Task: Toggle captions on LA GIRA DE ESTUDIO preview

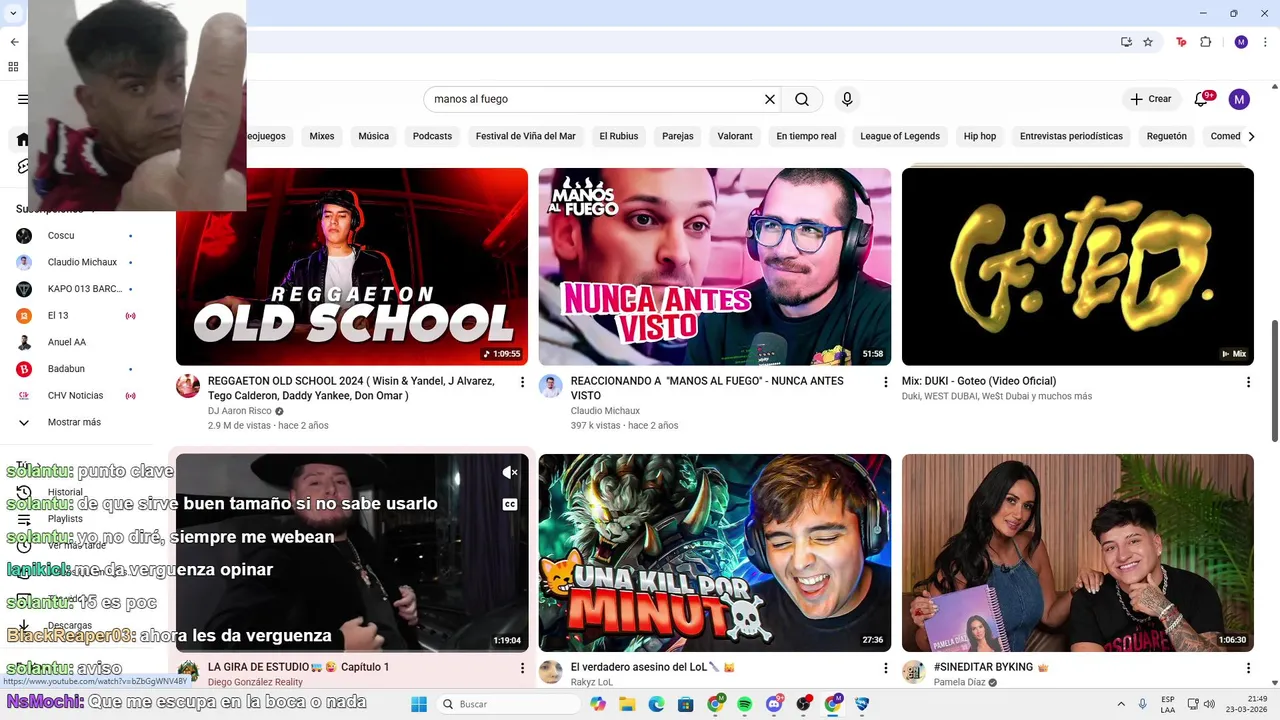Action: click(x=510, y=504)
